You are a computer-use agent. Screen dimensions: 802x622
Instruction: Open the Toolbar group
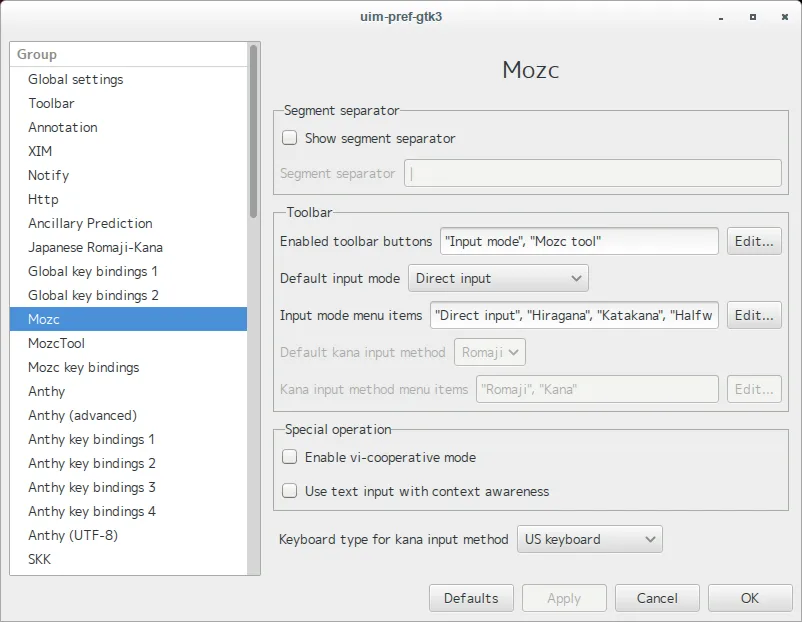pos(51,104)
